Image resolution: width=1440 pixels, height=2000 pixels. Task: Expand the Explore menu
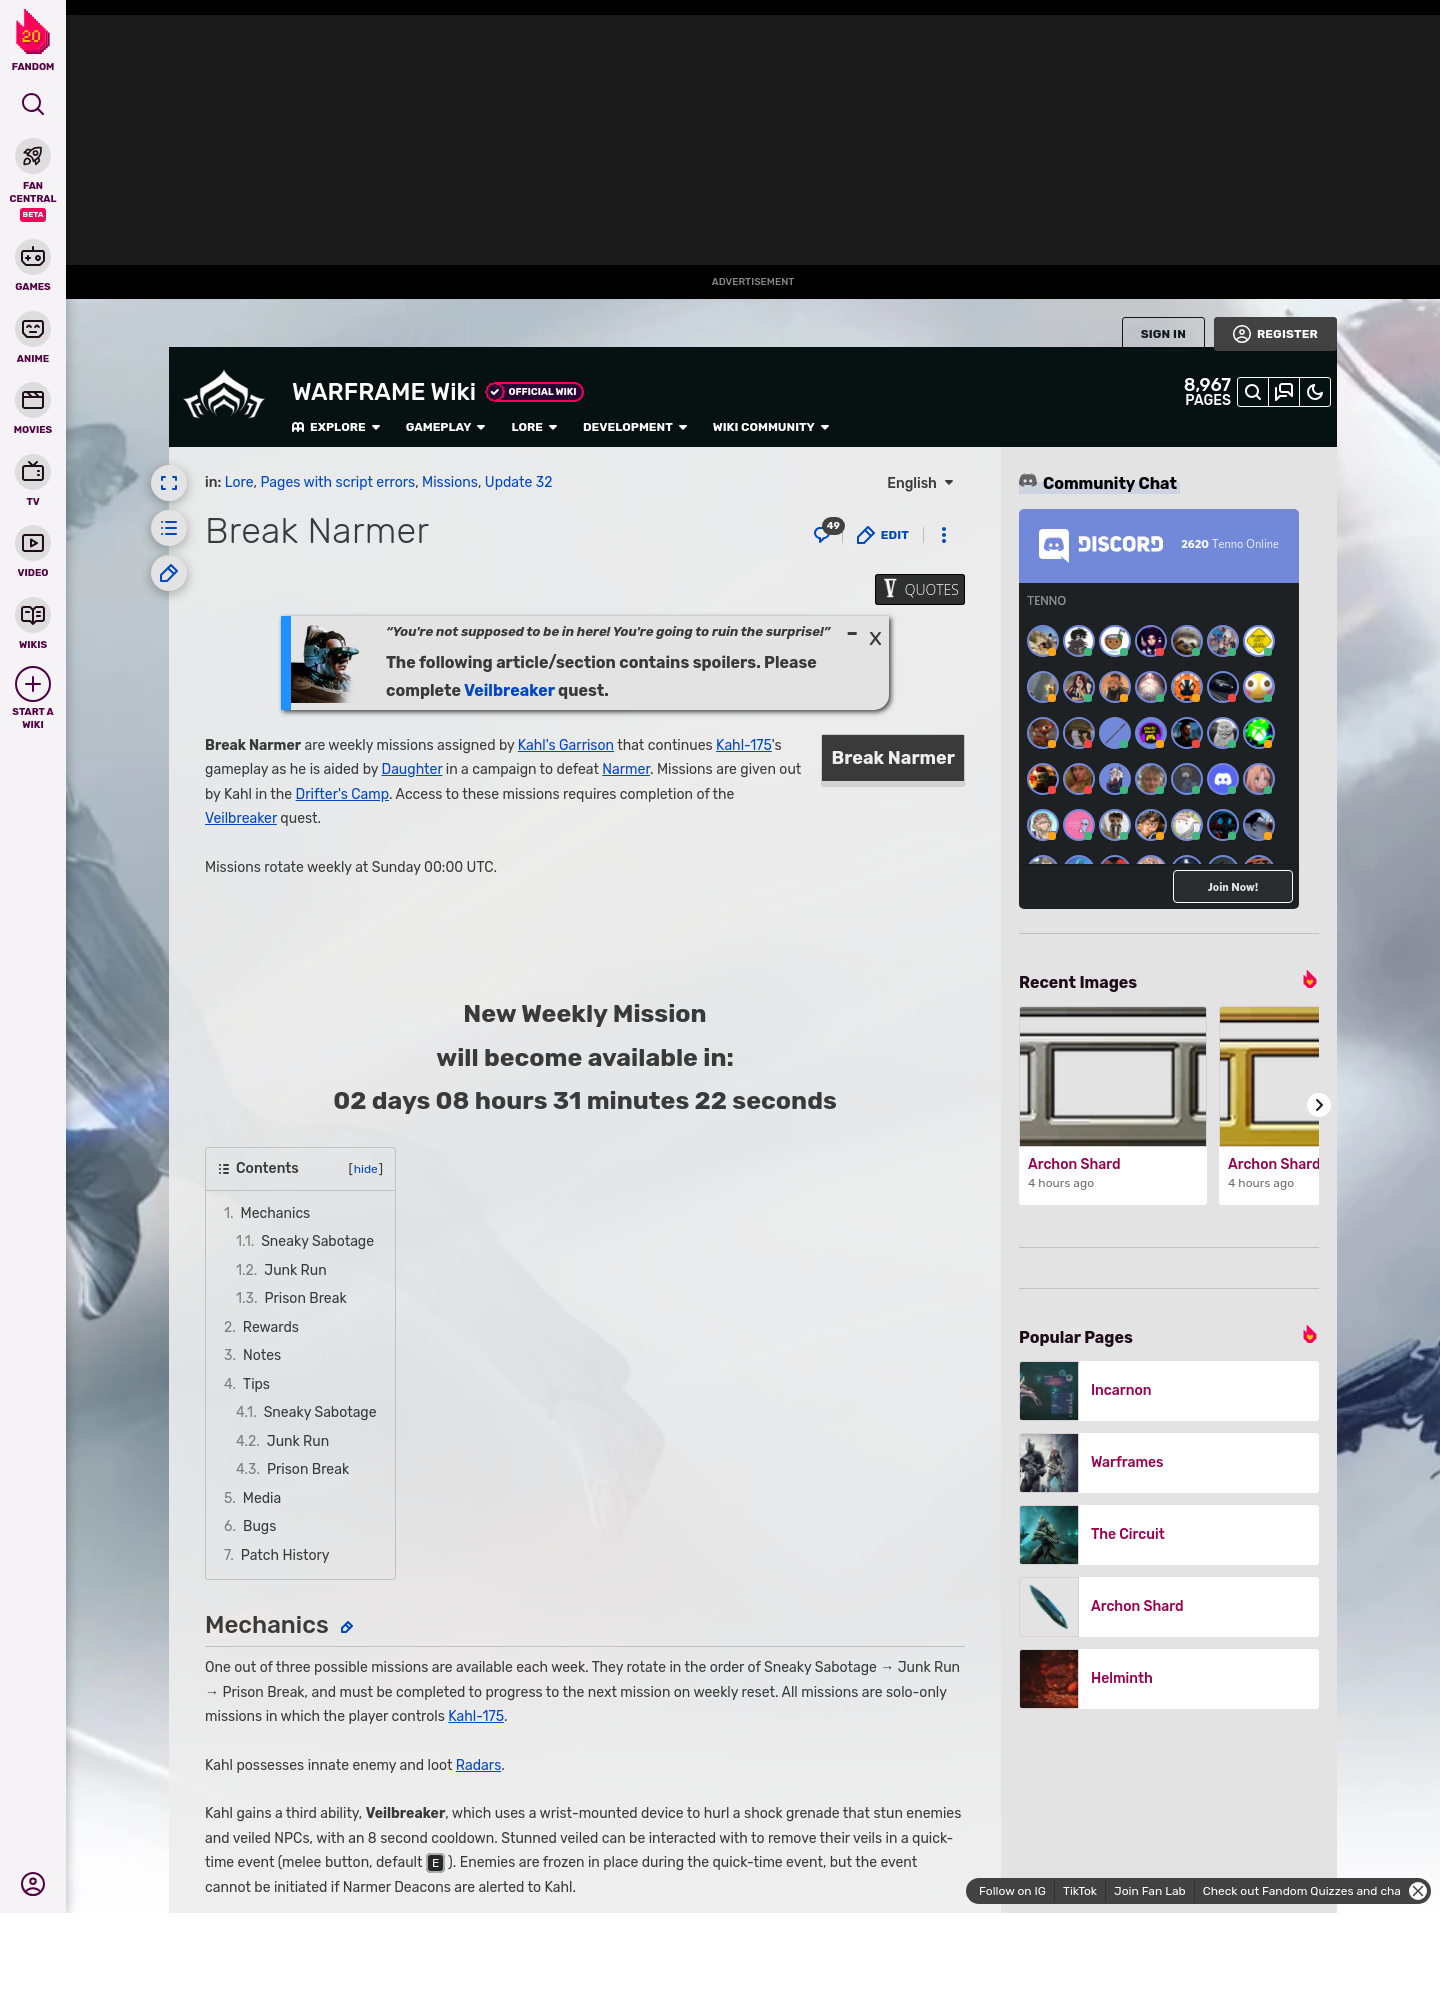(336, 427)
